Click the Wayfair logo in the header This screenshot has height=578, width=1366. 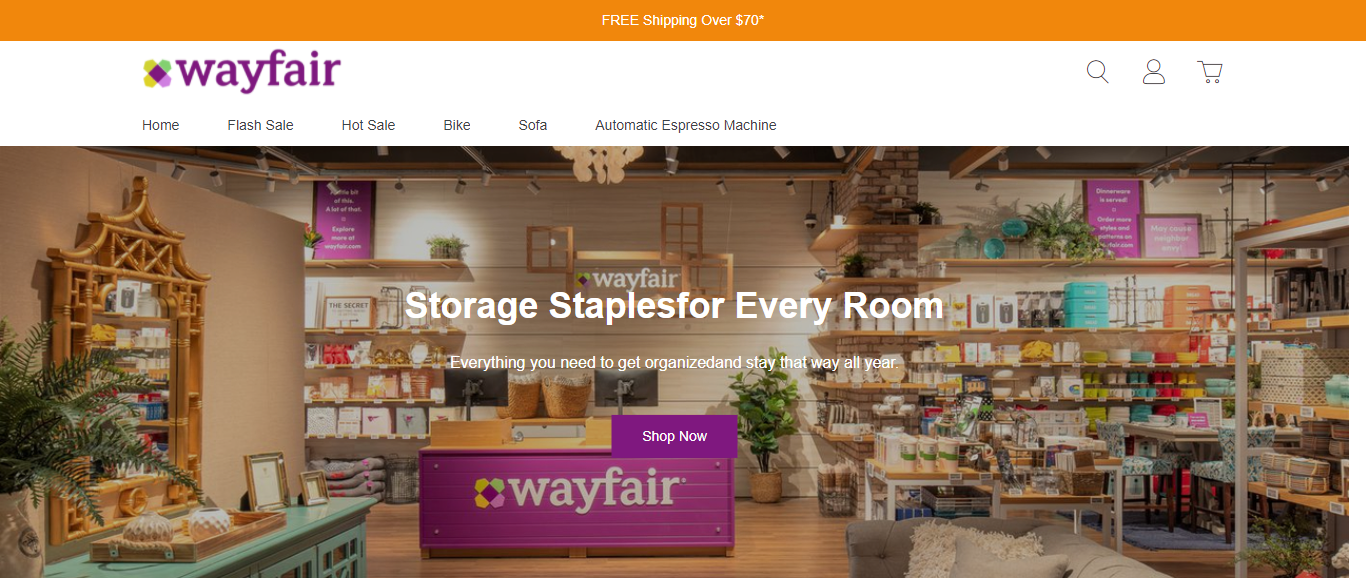click(x=242, y=72)
